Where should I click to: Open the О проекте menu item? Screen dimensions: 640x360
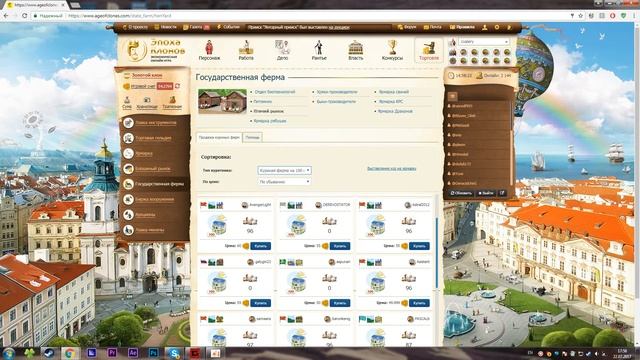coord(135,27)
